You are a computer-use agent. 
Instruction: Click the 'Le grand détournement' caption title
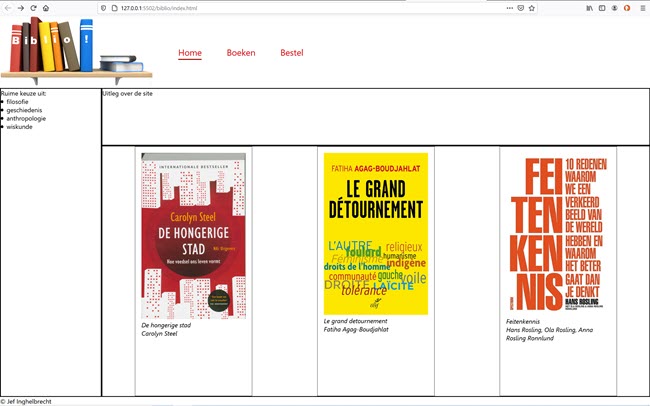point(355,321)
